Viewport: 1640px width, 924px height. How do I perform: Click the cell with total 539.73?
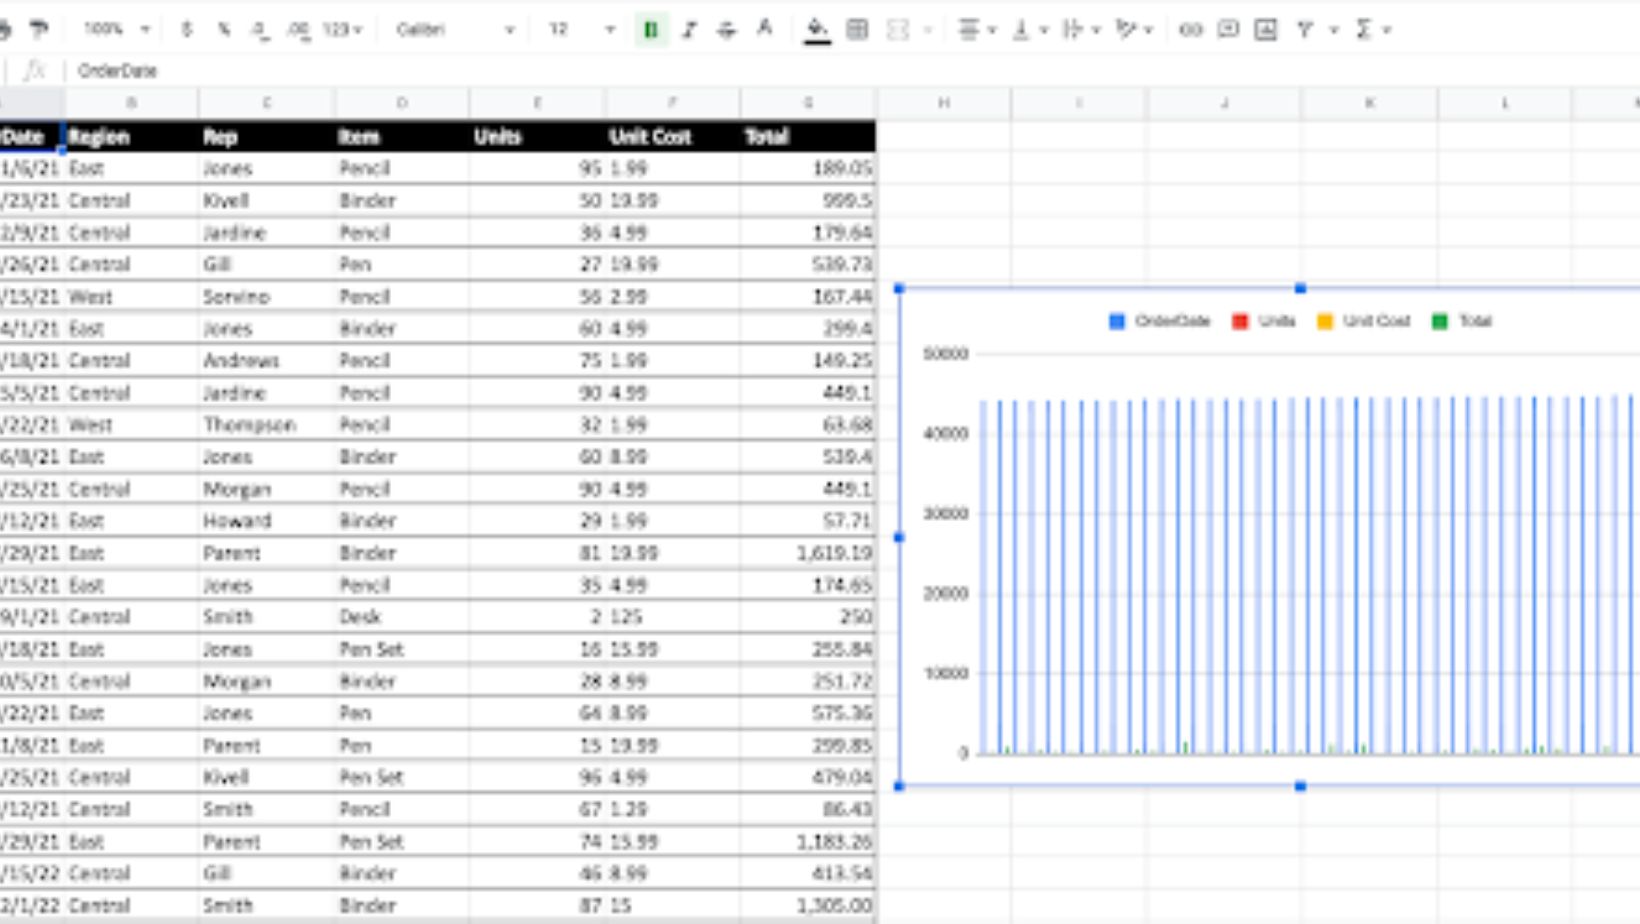[808, 264]
